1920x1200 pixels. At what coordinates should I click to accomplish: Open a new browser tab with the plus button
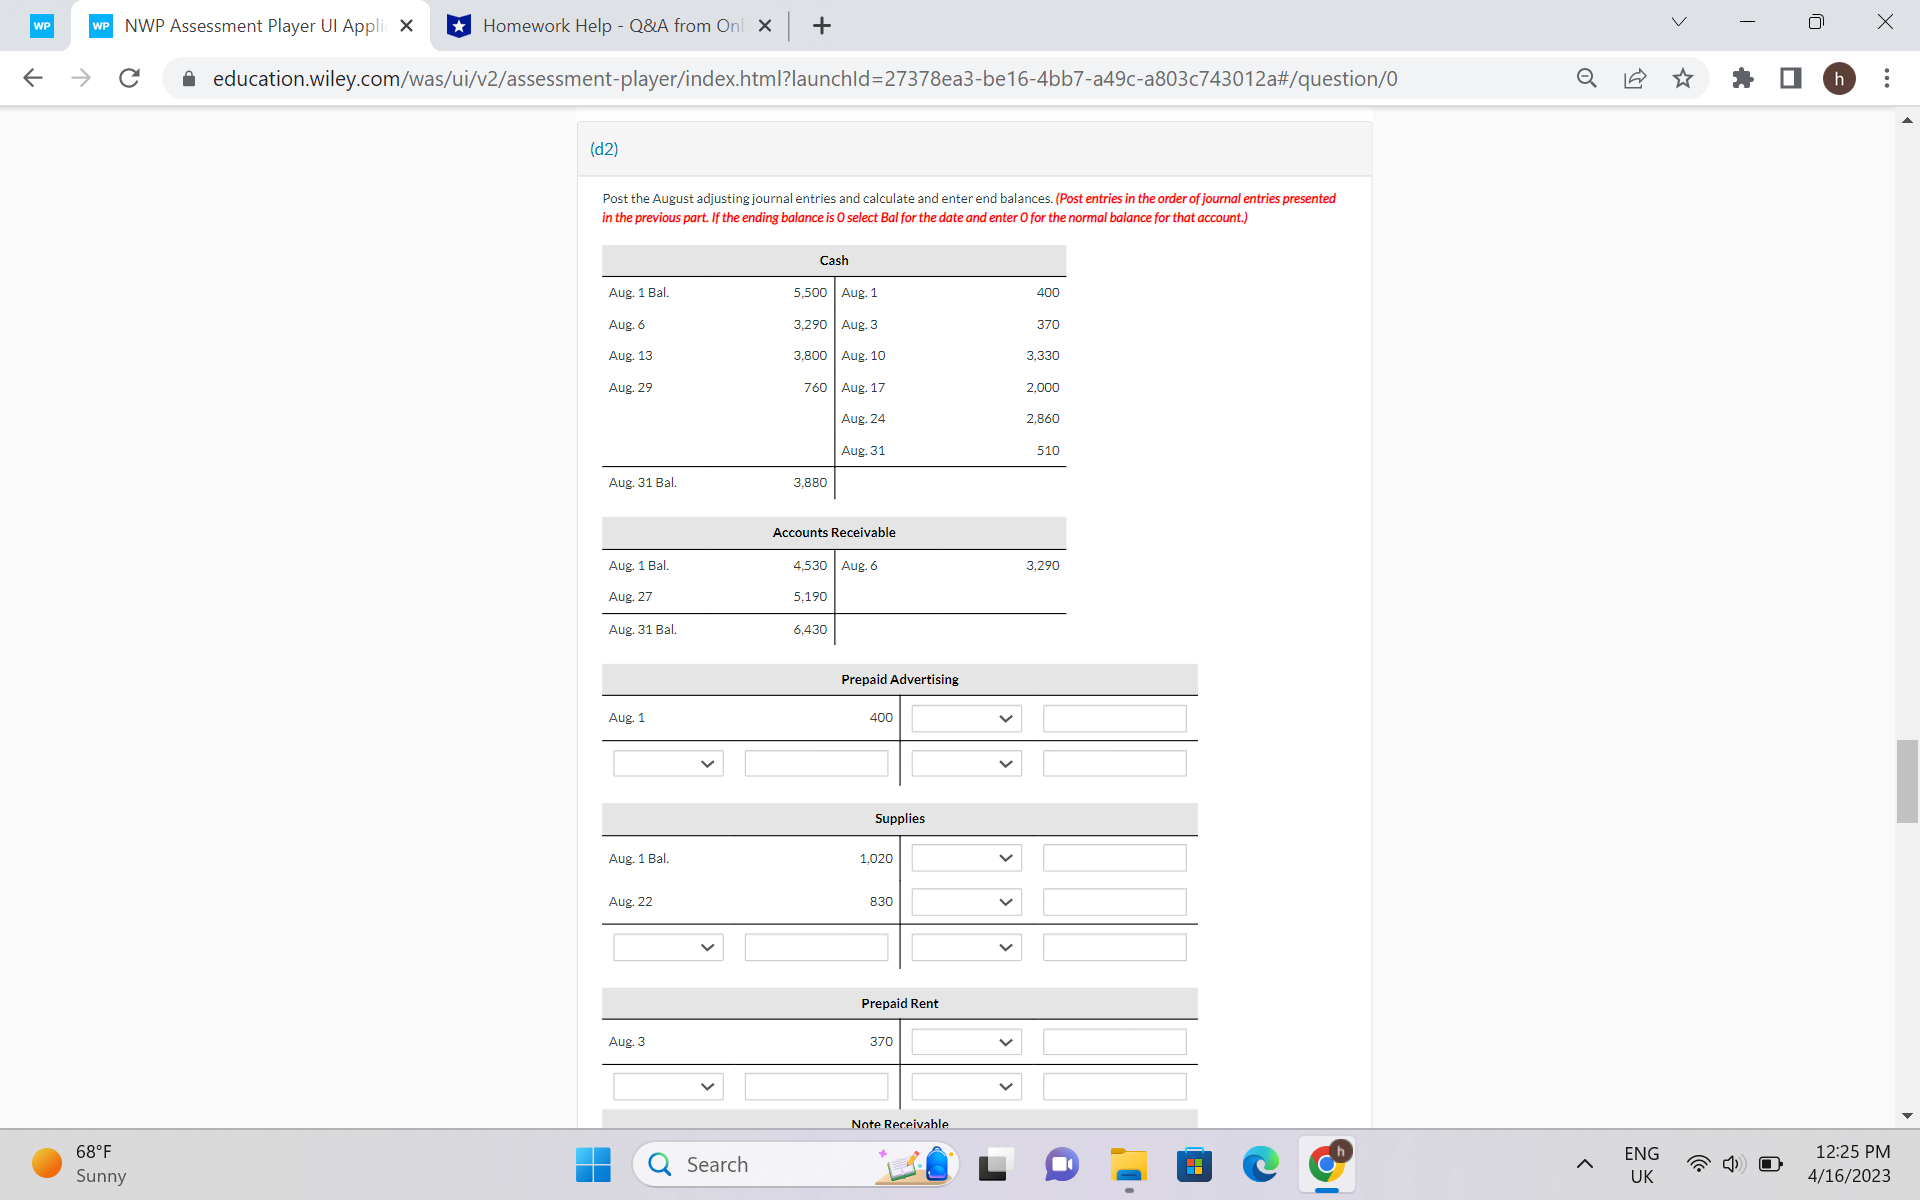822,25
